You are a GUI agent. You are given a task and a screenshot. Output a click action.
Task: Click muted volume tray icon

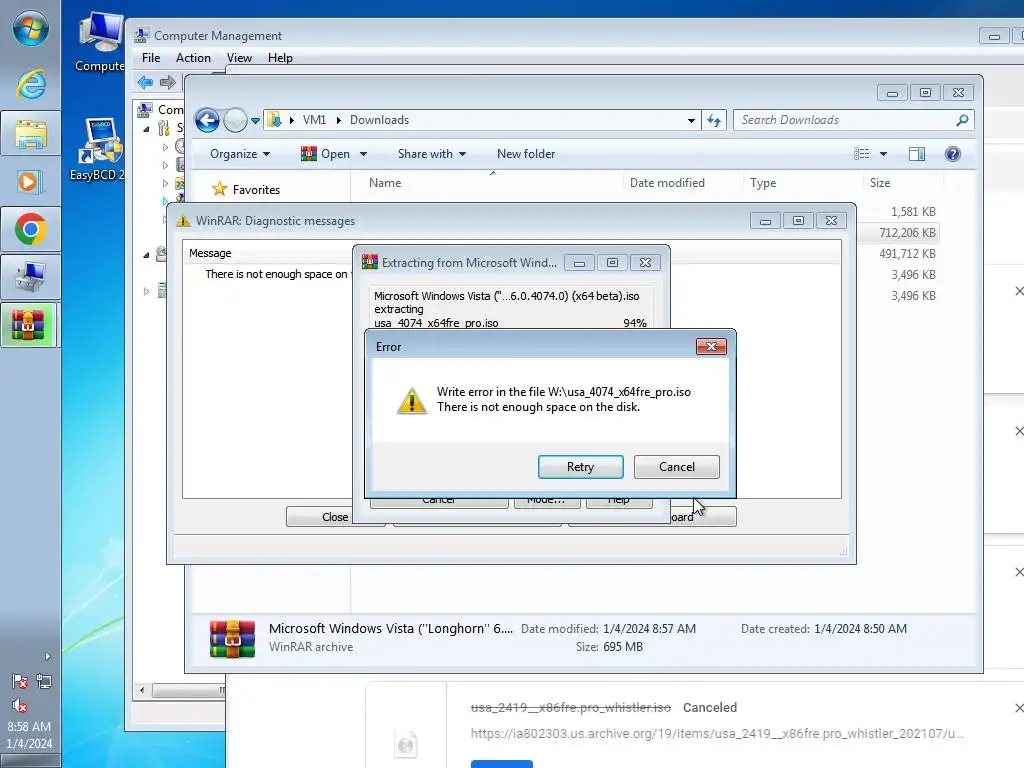20,705
